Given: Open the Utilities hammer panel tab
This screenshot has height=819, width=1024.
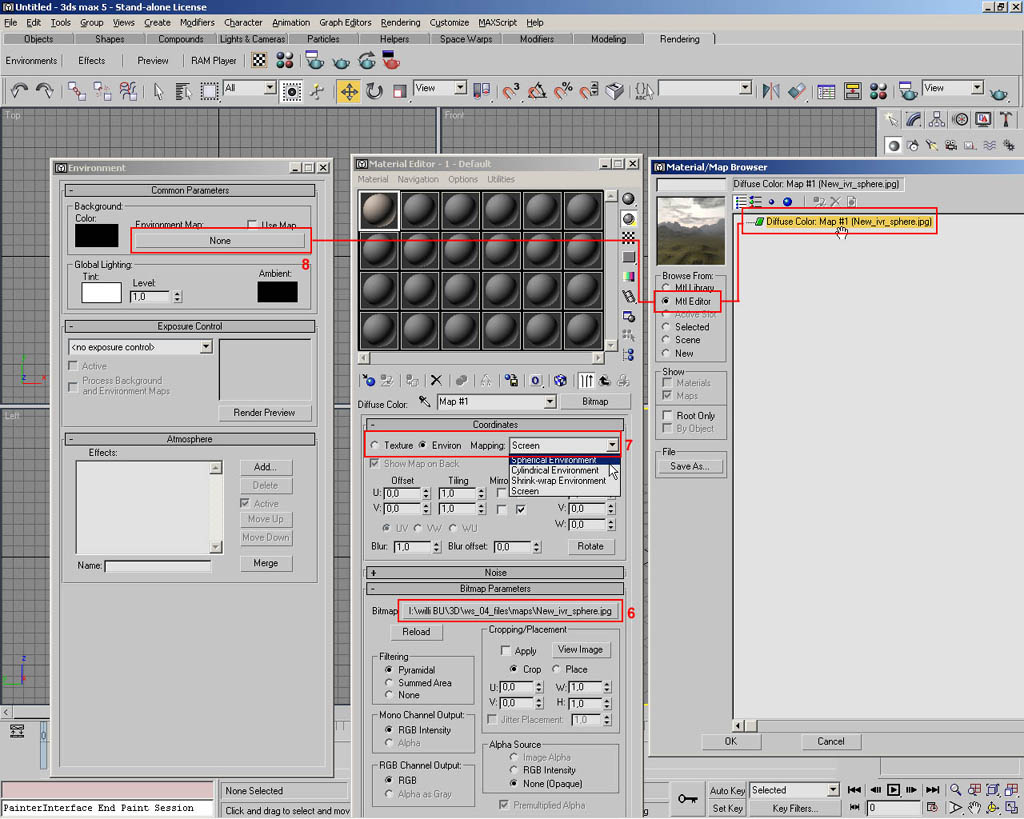Looking at the screenshot, I should (1006, 120).
